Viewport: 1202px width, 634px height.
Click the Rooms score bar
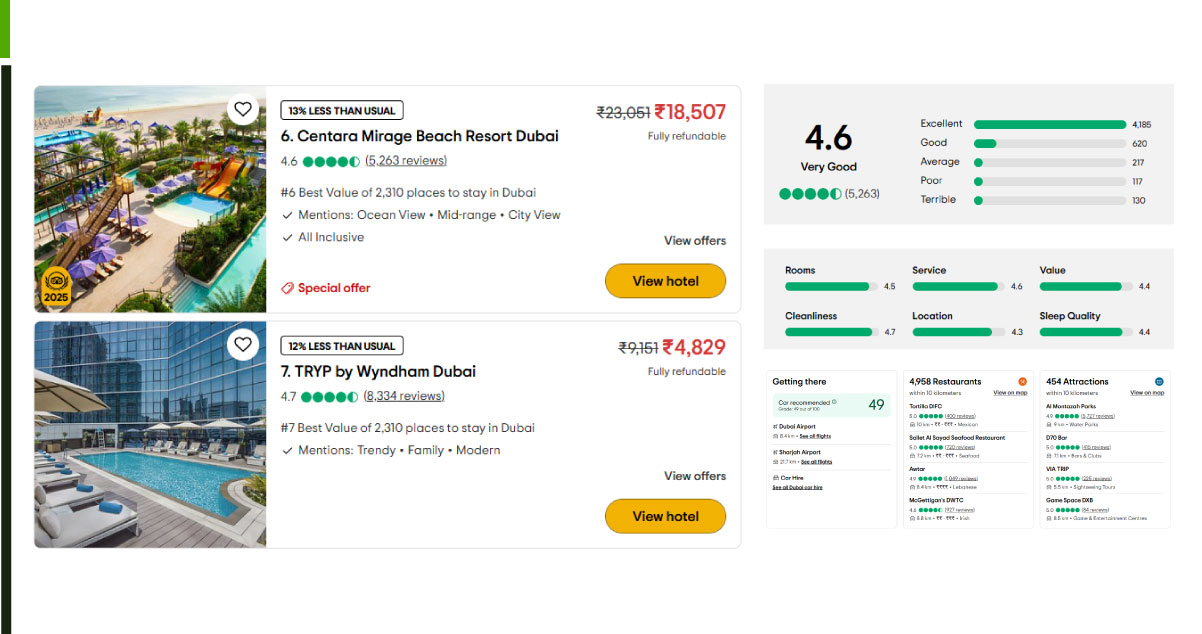[831, 287]
